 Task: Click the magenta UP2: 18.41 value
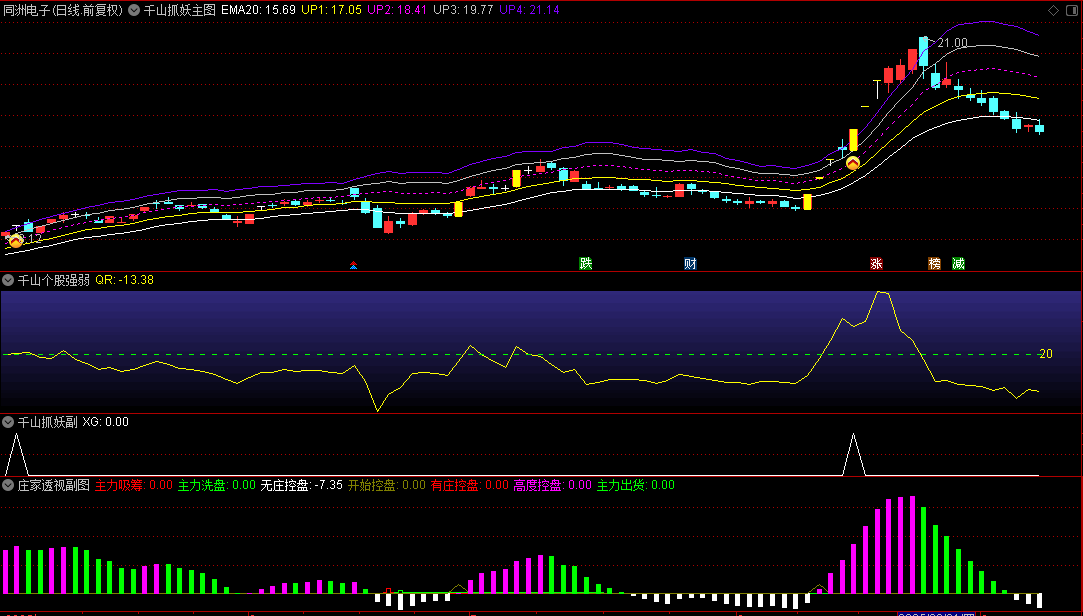(397, 10)
